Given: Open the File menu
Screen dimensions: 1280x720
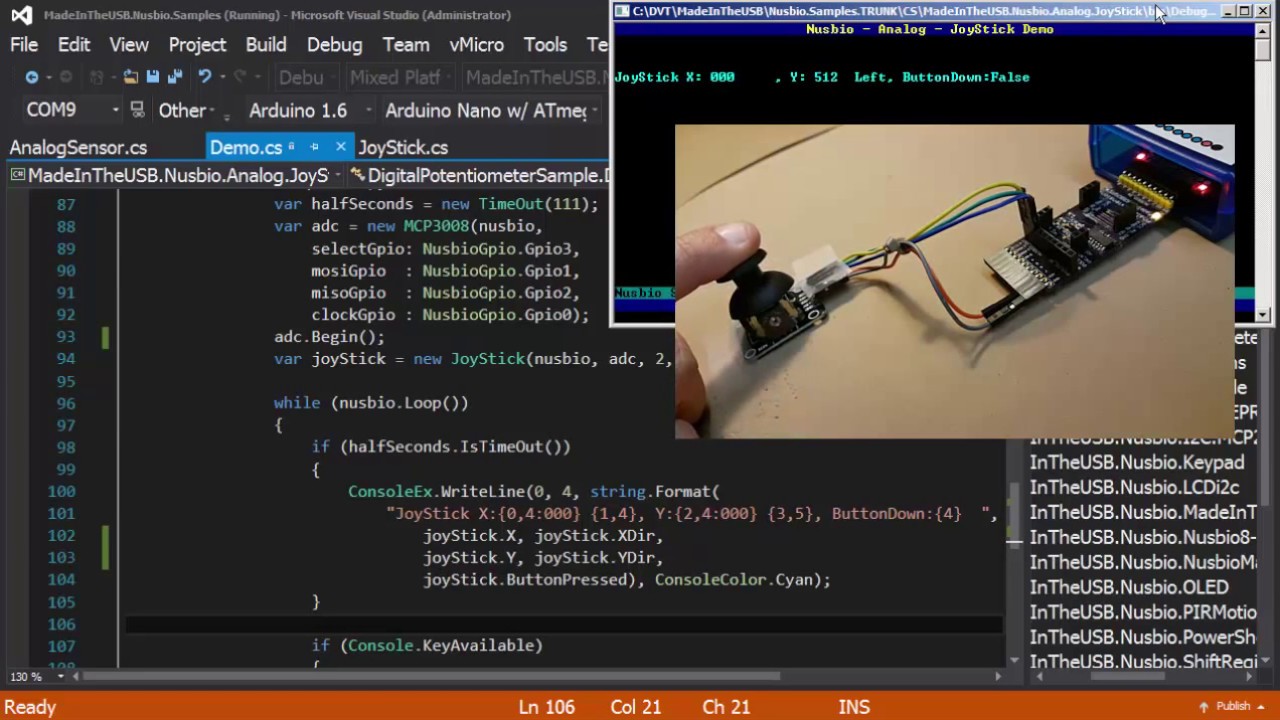Looking at the screenshot, I should point(24,45).
